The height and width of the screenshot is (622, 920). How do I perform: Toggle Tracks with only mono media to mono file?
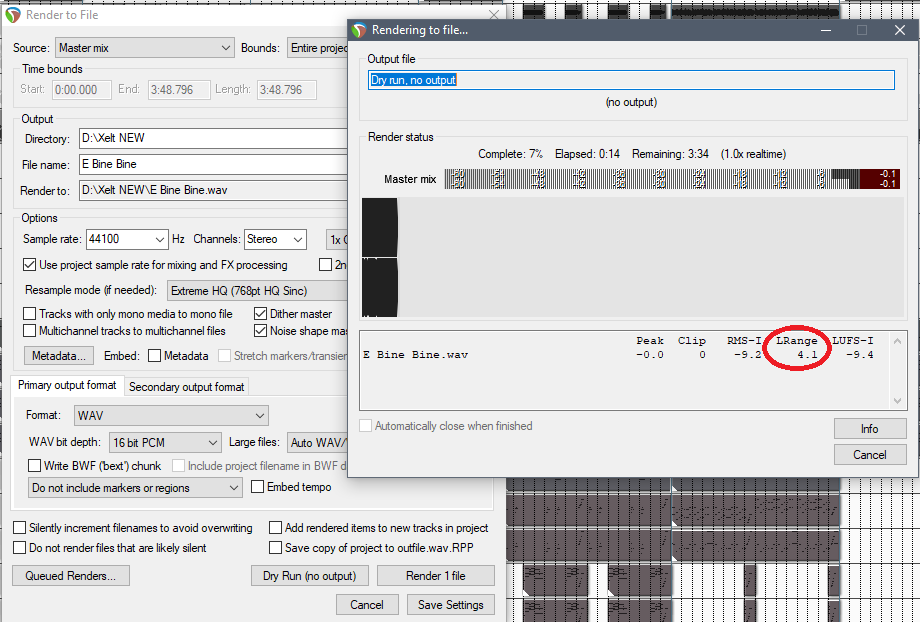pyautogui.click(x=29, y=314)
